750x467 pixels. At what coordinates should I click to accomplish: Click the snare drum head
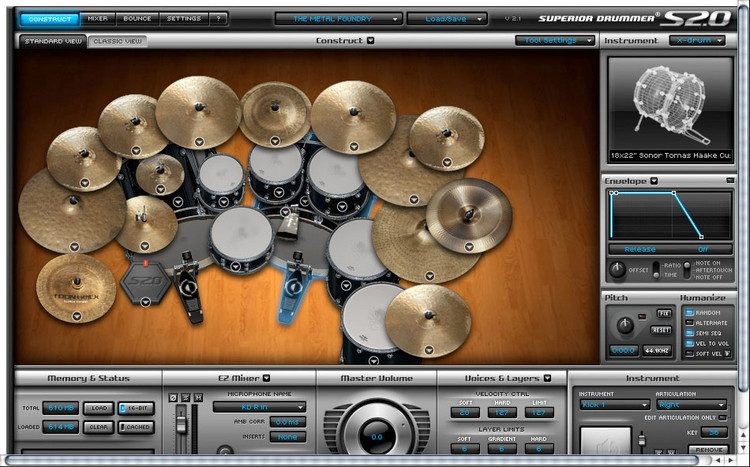coord(241,234)
